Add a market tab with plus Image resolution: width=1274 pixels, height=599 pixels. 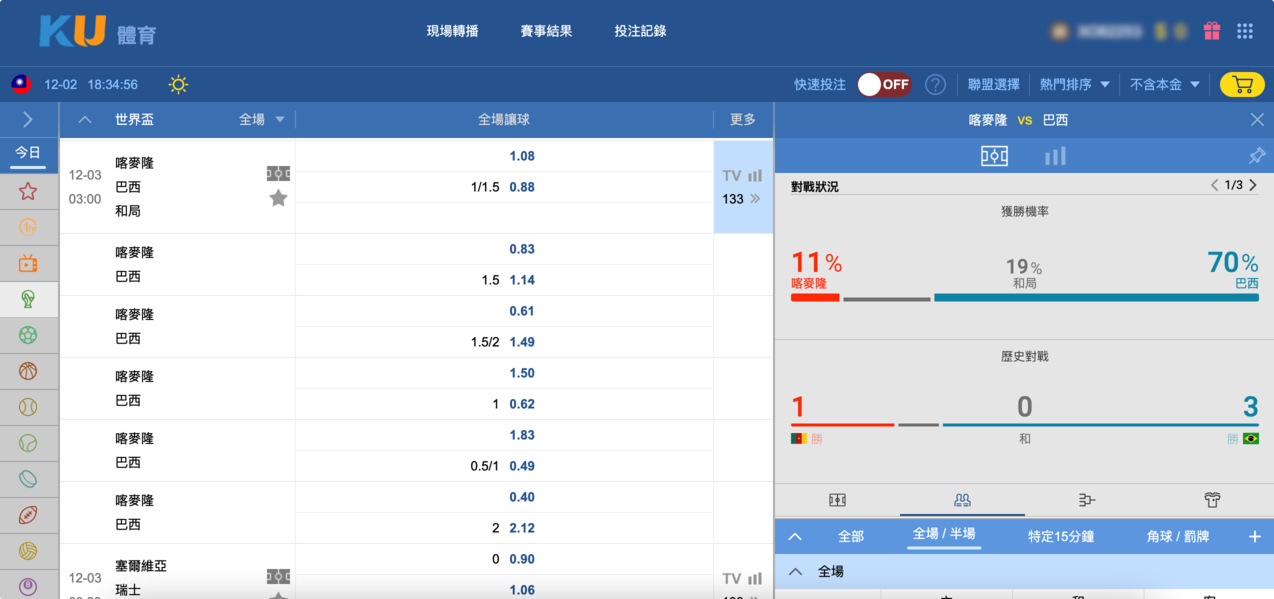[x=1255, y=537]
